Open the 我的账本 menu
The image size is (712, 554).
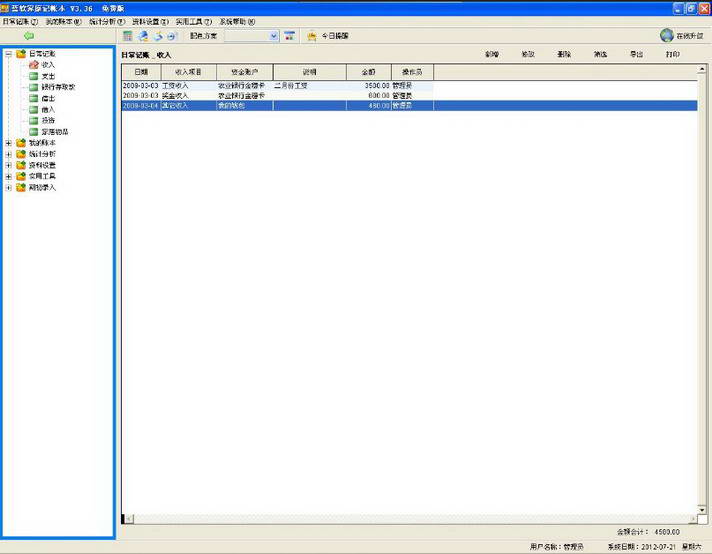tap(63, 21)
